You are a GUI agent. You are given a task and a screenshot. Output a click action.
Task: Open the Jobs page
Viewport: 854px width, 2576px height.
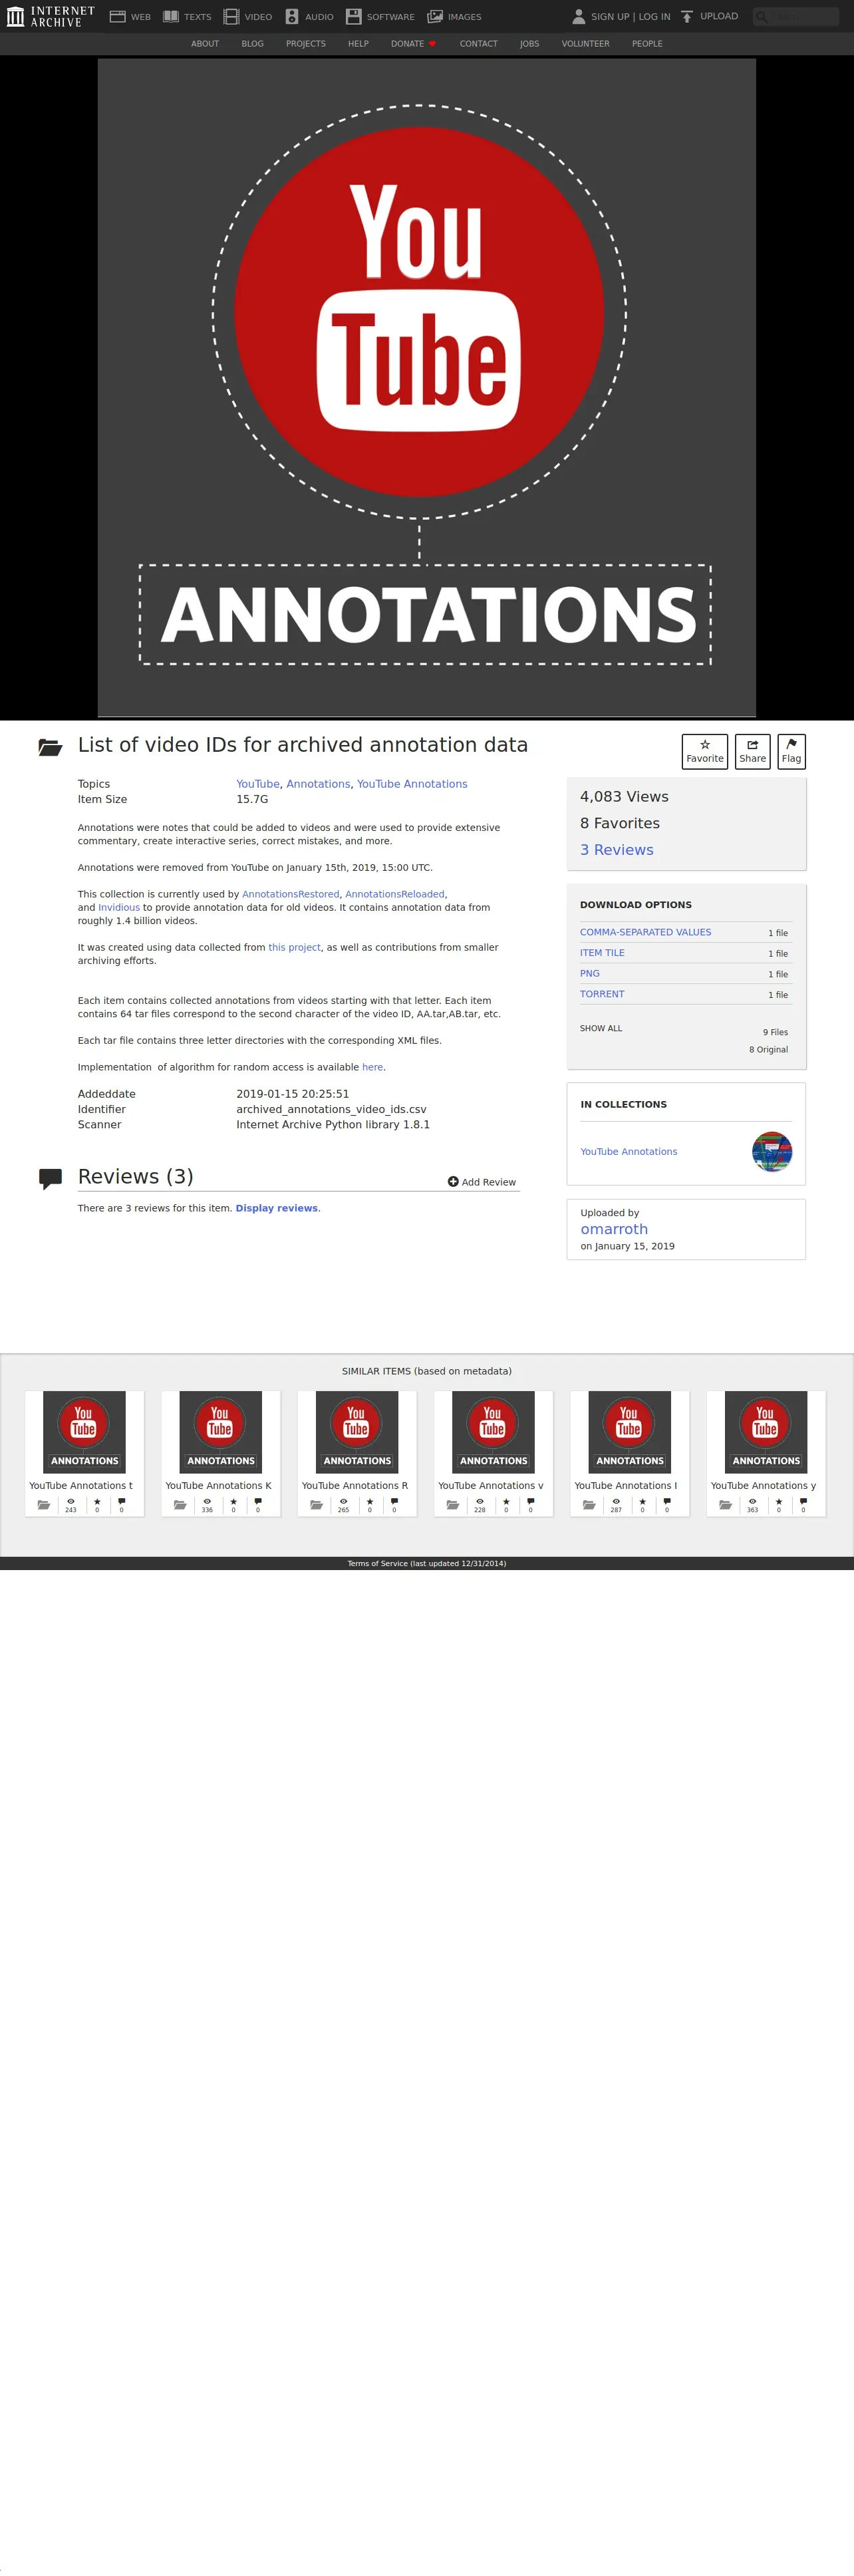click(529, 44)
